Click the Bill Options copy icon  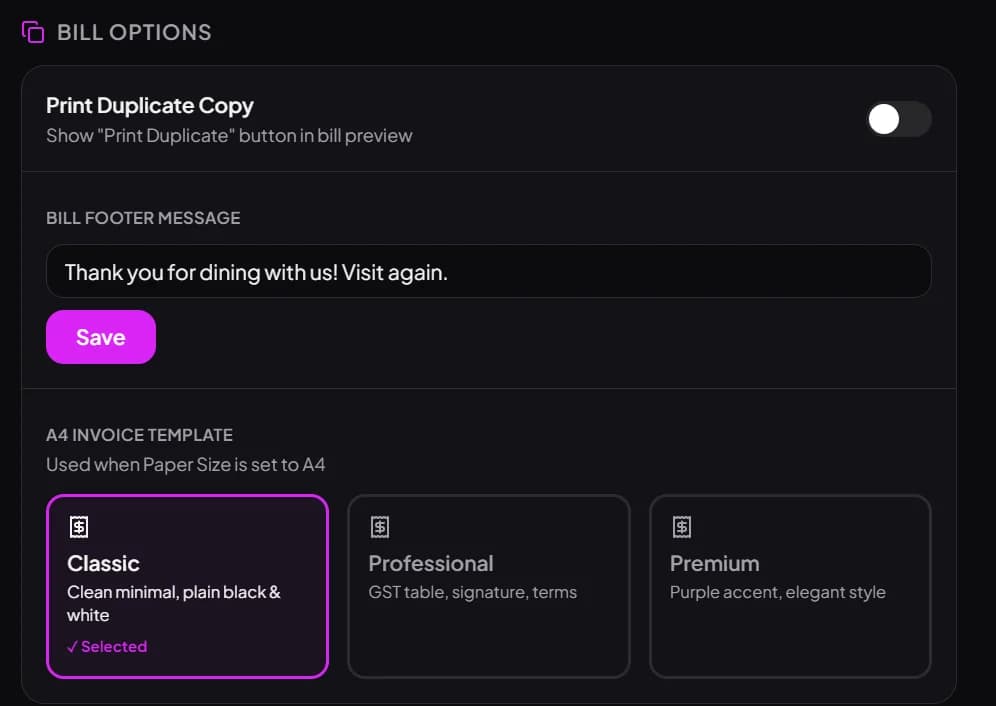33,32
